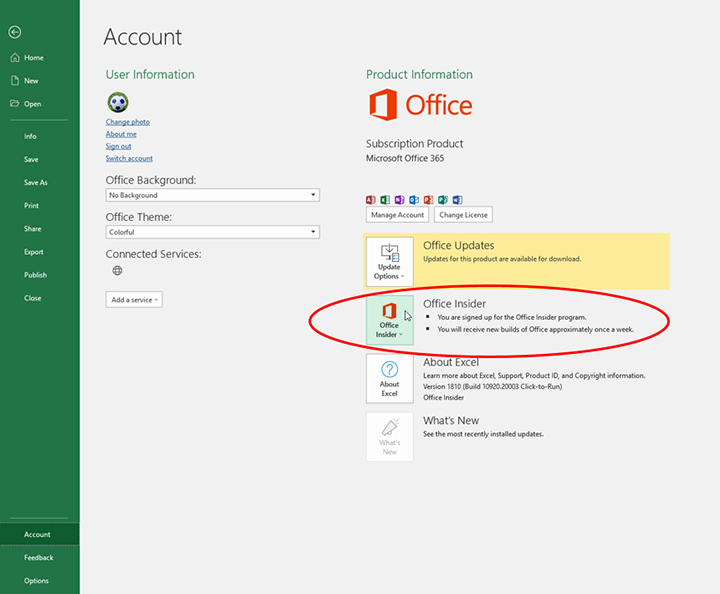The width and height of the screenshot is (720, 594).
Task: Open the Add a service dropdown
Action: pos(134,299)
